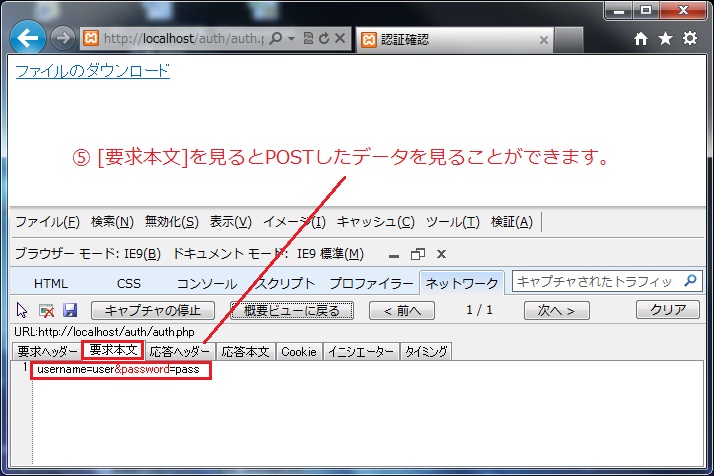Maximize the browser window
This screenshot has width=714, height=476.
coord(645,10)
